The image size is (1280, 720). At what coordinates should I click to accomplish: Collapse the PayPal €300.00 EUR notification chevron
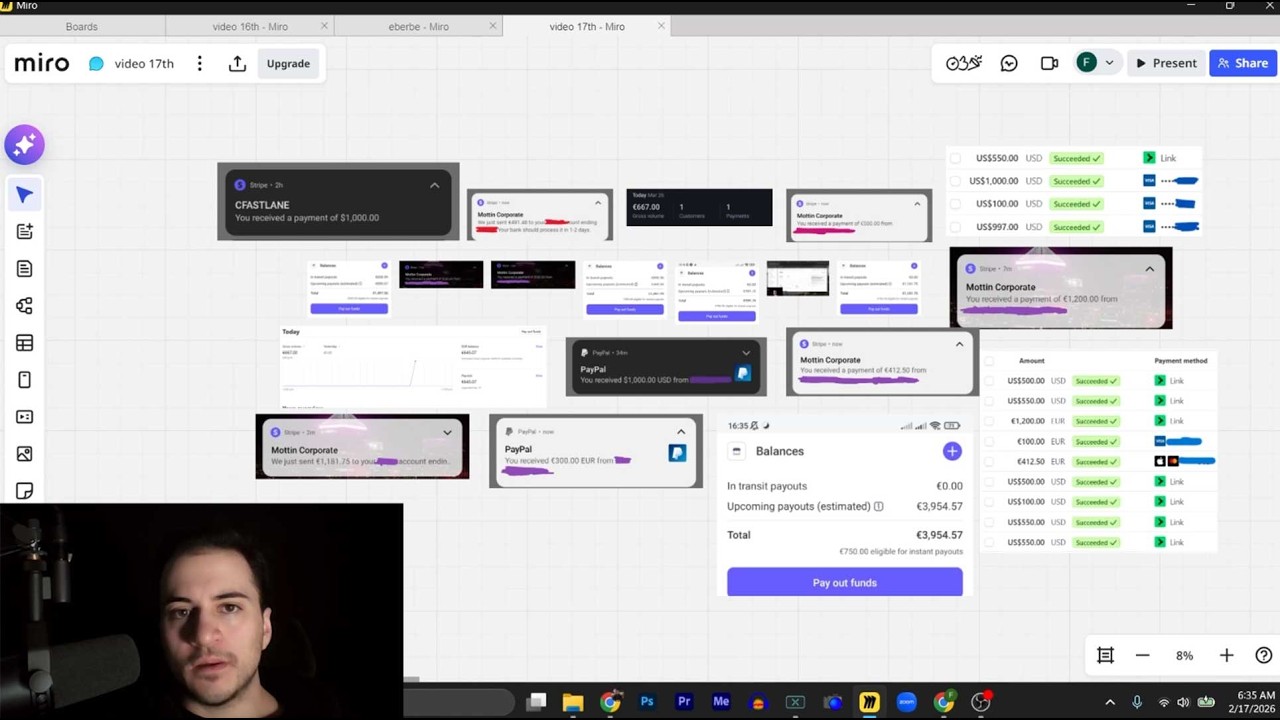click(681, 432)
